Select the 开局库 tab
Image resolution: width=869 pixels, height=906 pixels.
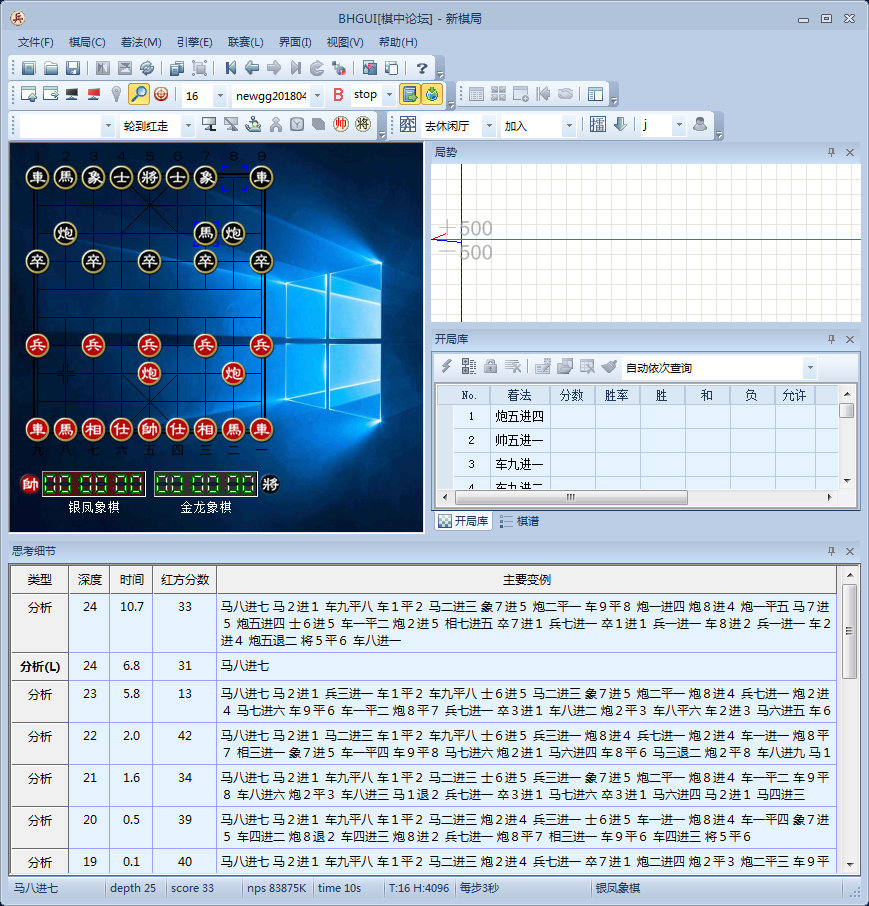tap(463, 521)
